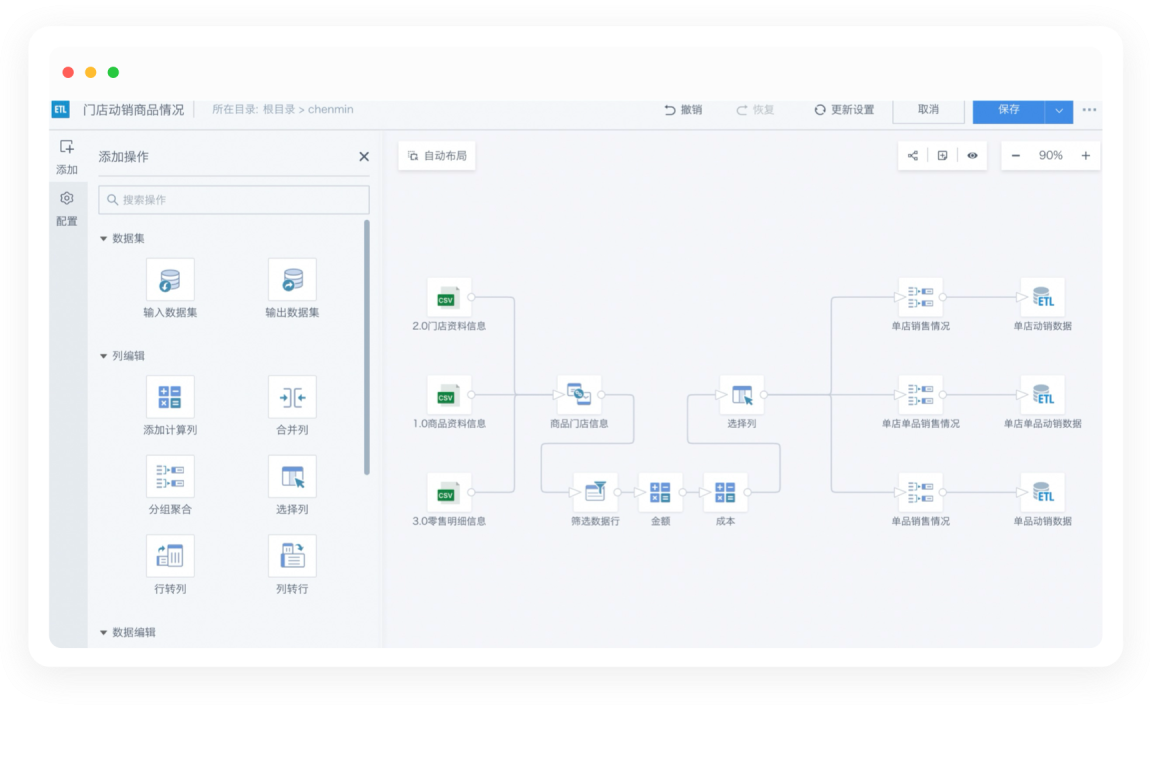
Task: Switch to the 配置 sidebar tab
Action: click(x=67, y=208)
